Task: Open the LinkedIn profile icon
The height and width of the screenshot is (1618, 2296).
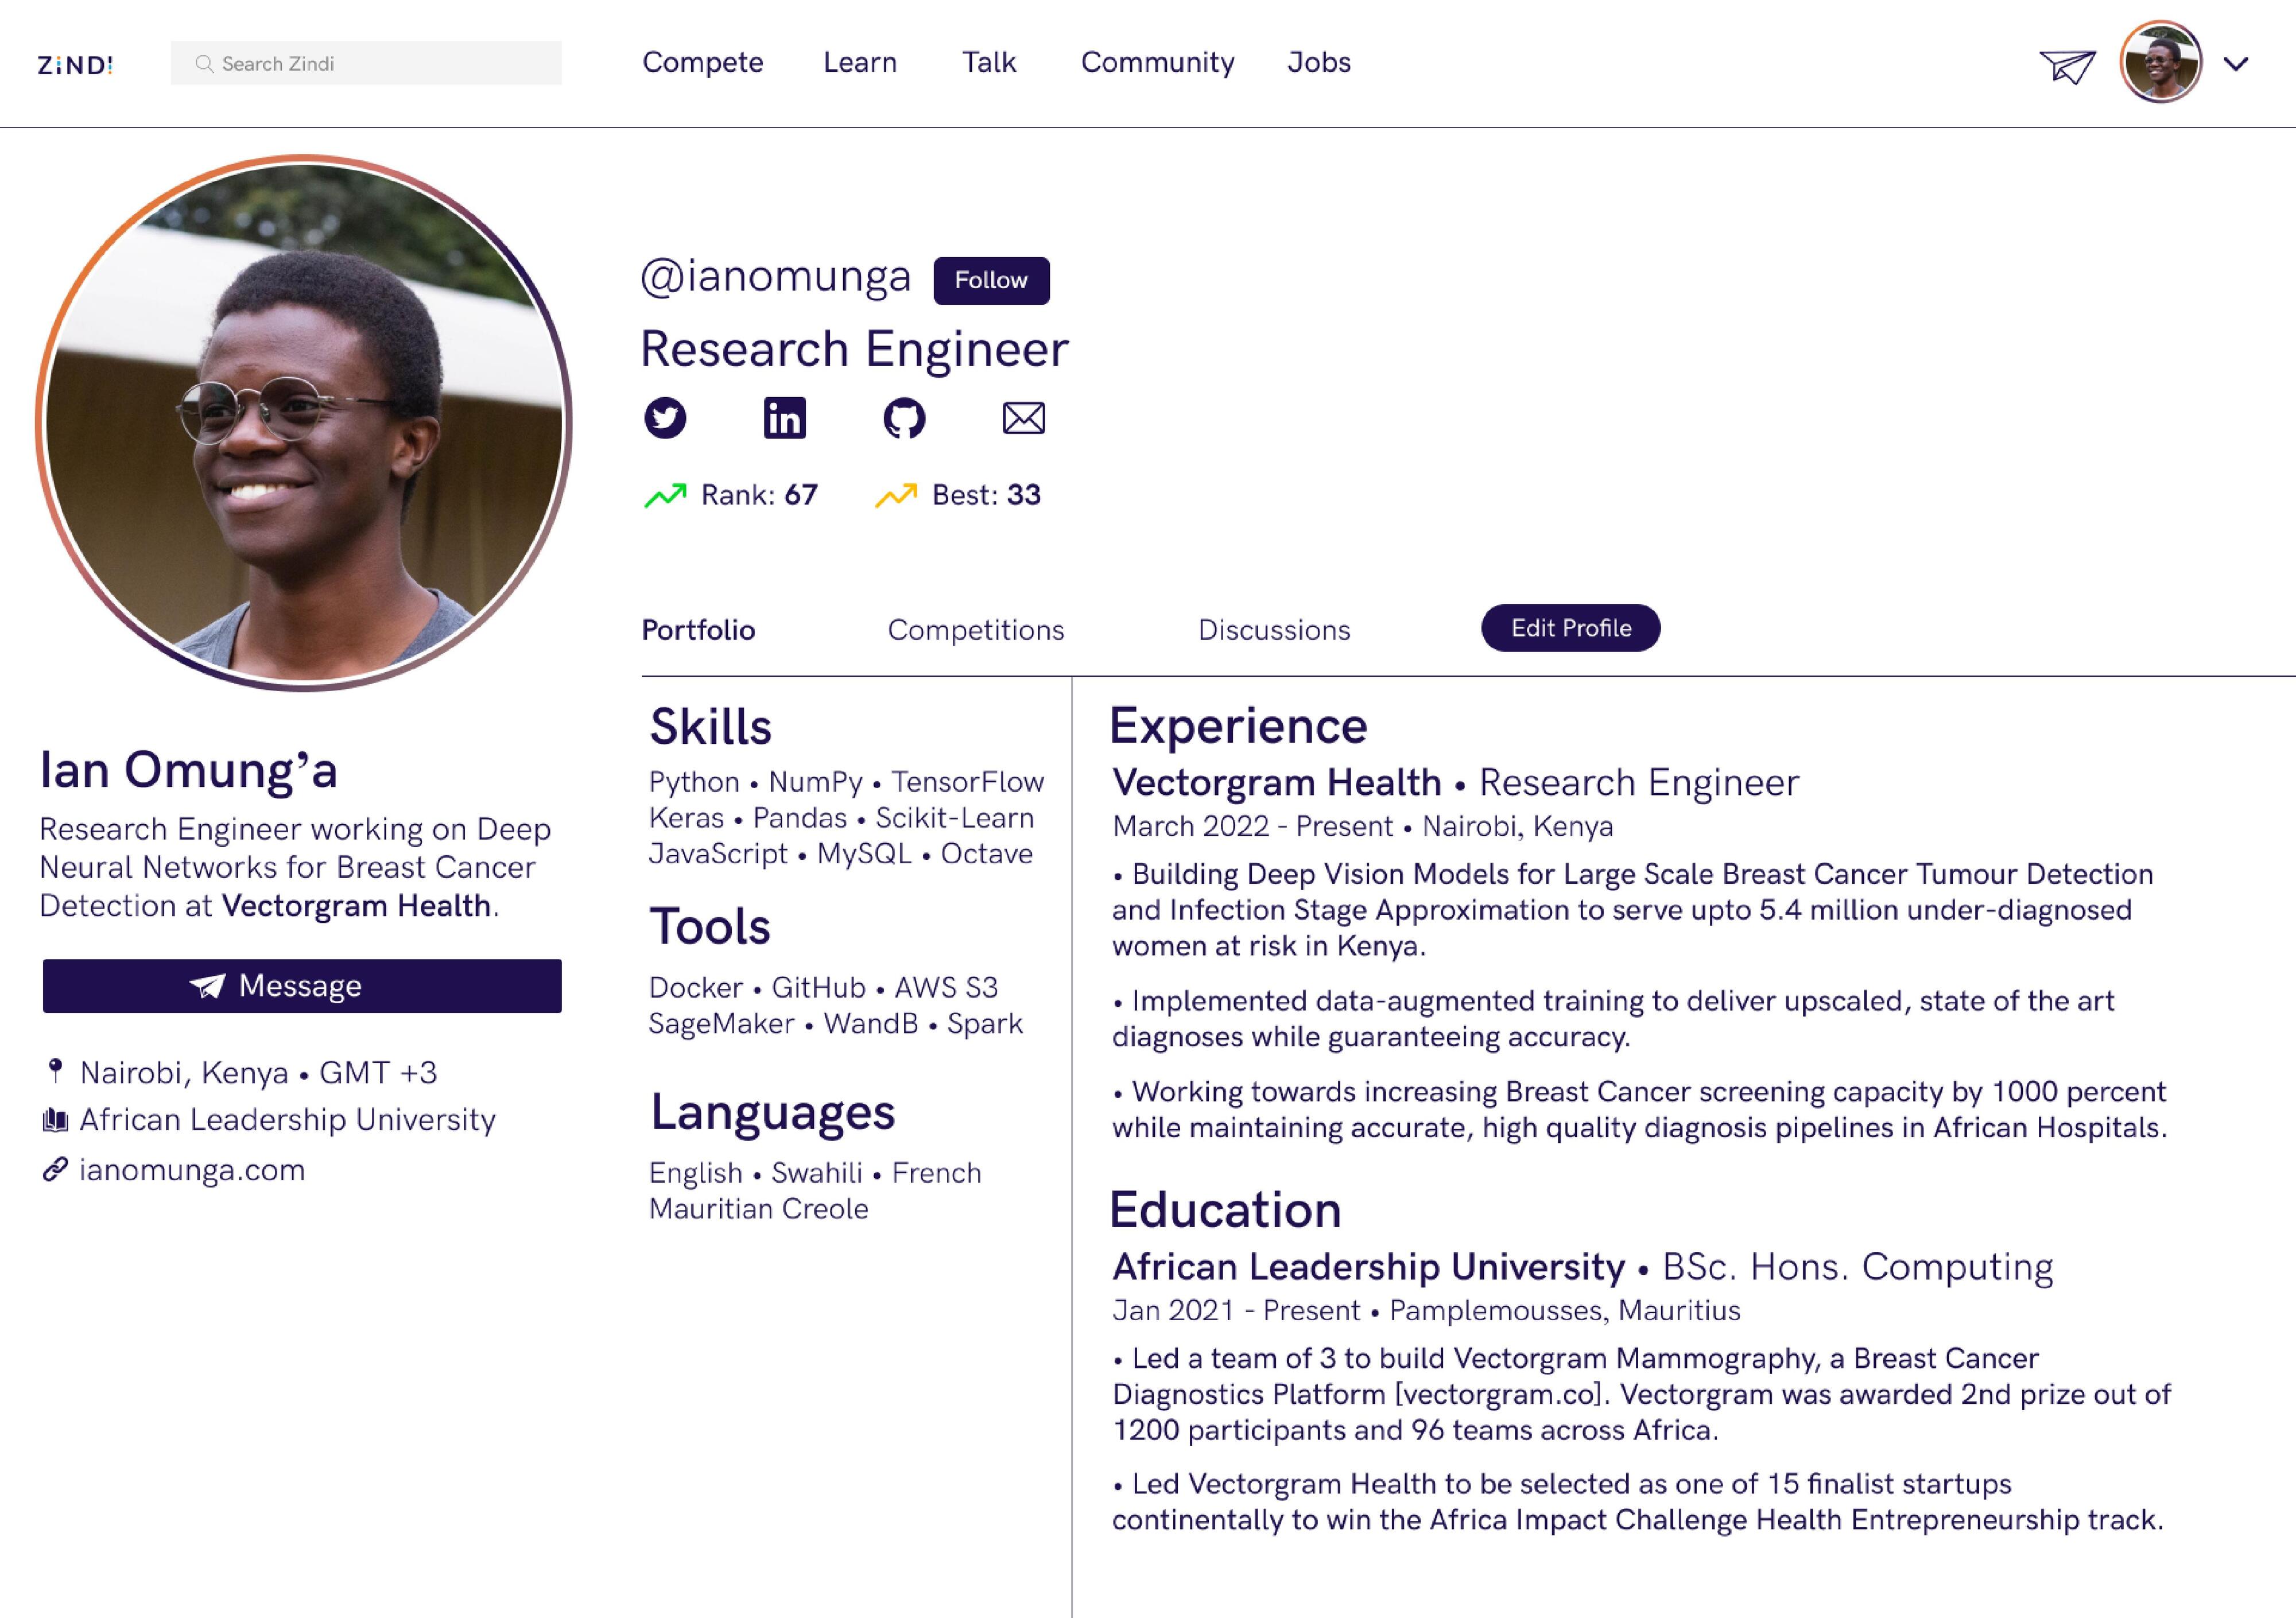Action: [x=785, y=418]
